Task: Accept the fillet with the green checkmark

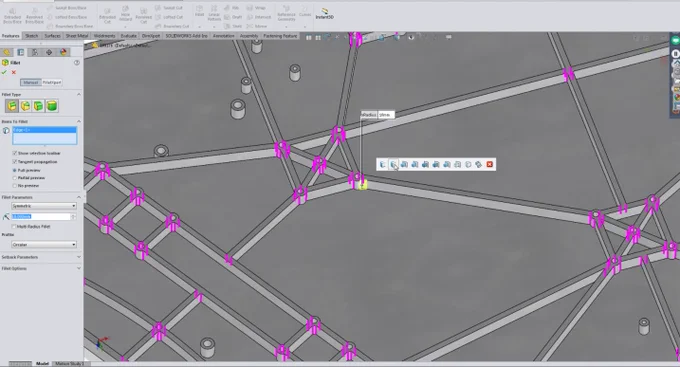Action: (4, 72)
